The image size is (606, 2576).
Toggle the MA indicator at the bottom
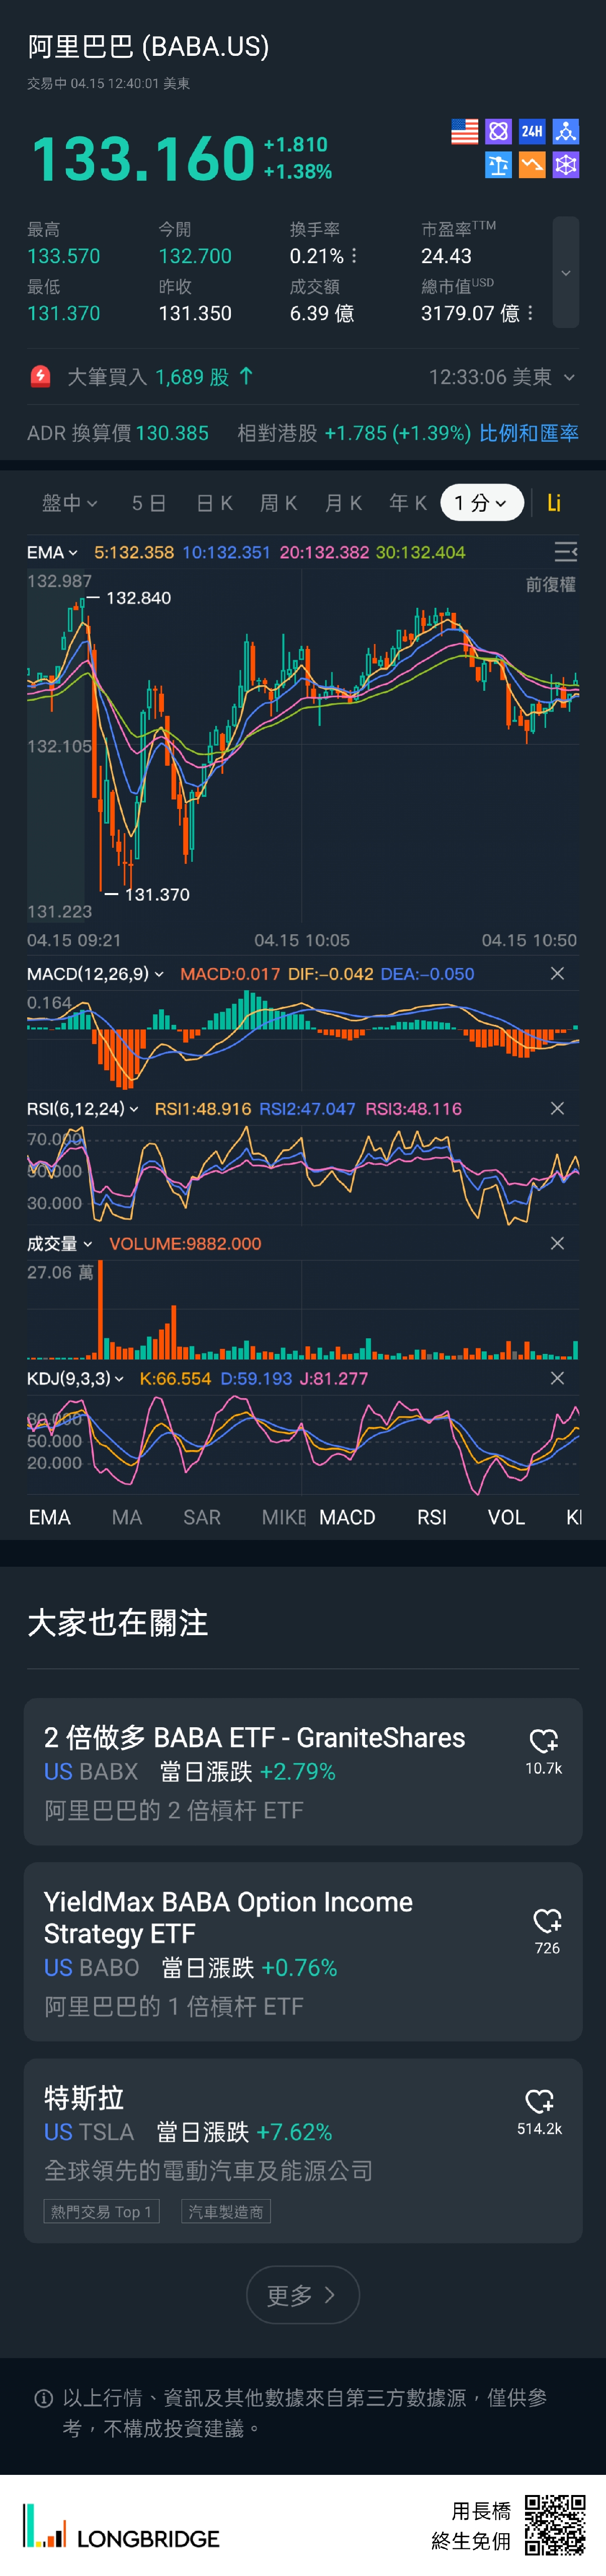[127, 1517]
